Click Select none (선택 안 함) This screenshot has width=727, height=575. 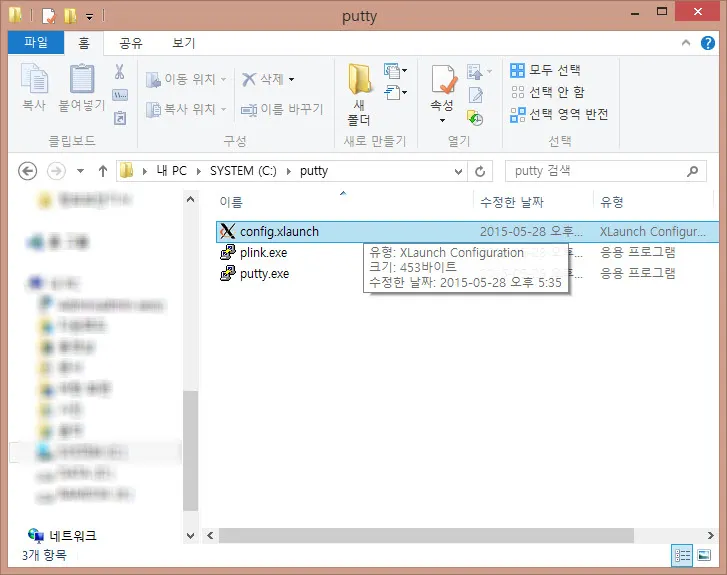(x=547, y=92)
